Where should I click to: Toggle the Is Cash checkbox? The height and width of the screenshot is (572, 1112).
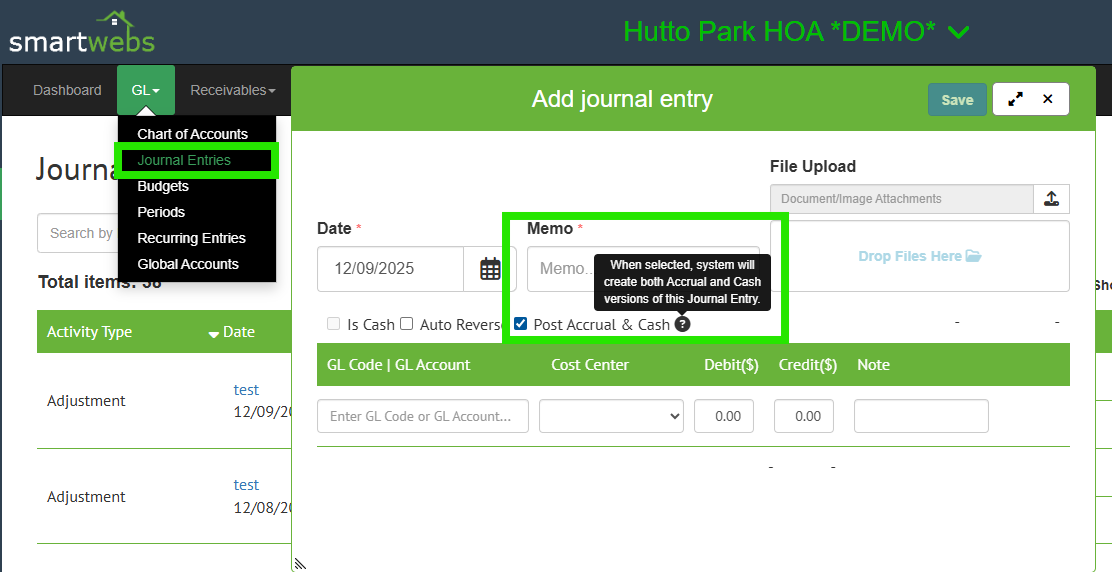(x=334, y=324)
